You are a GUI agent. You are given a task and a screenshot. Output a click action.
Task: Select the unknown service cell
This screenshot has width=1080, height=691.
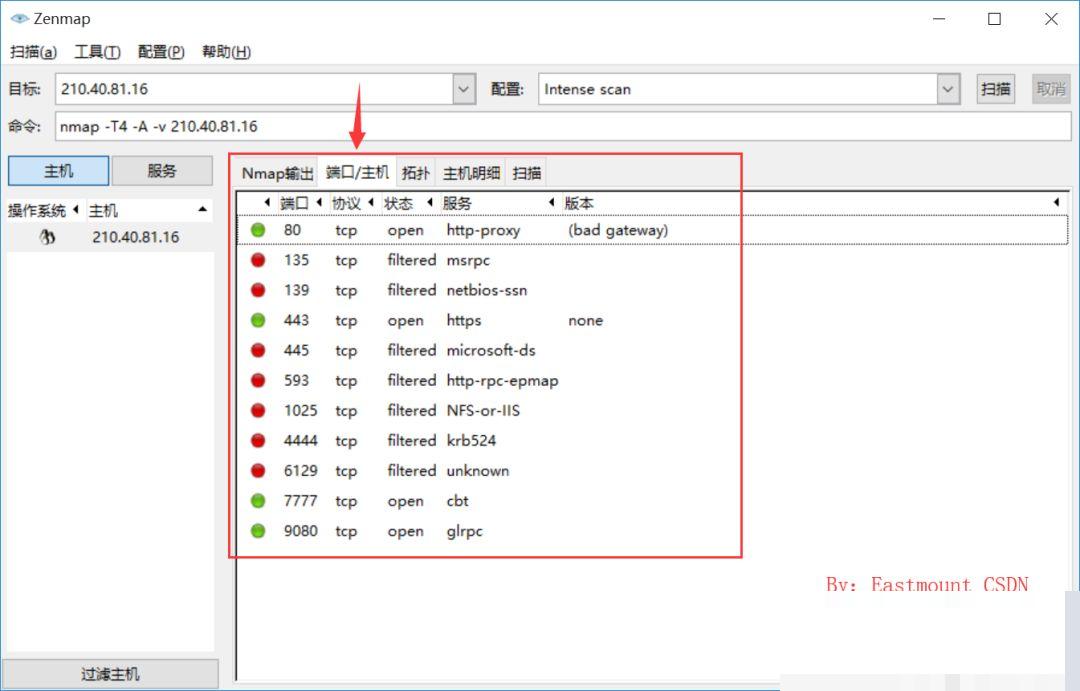pyautogui.click(x=477, y=471)
